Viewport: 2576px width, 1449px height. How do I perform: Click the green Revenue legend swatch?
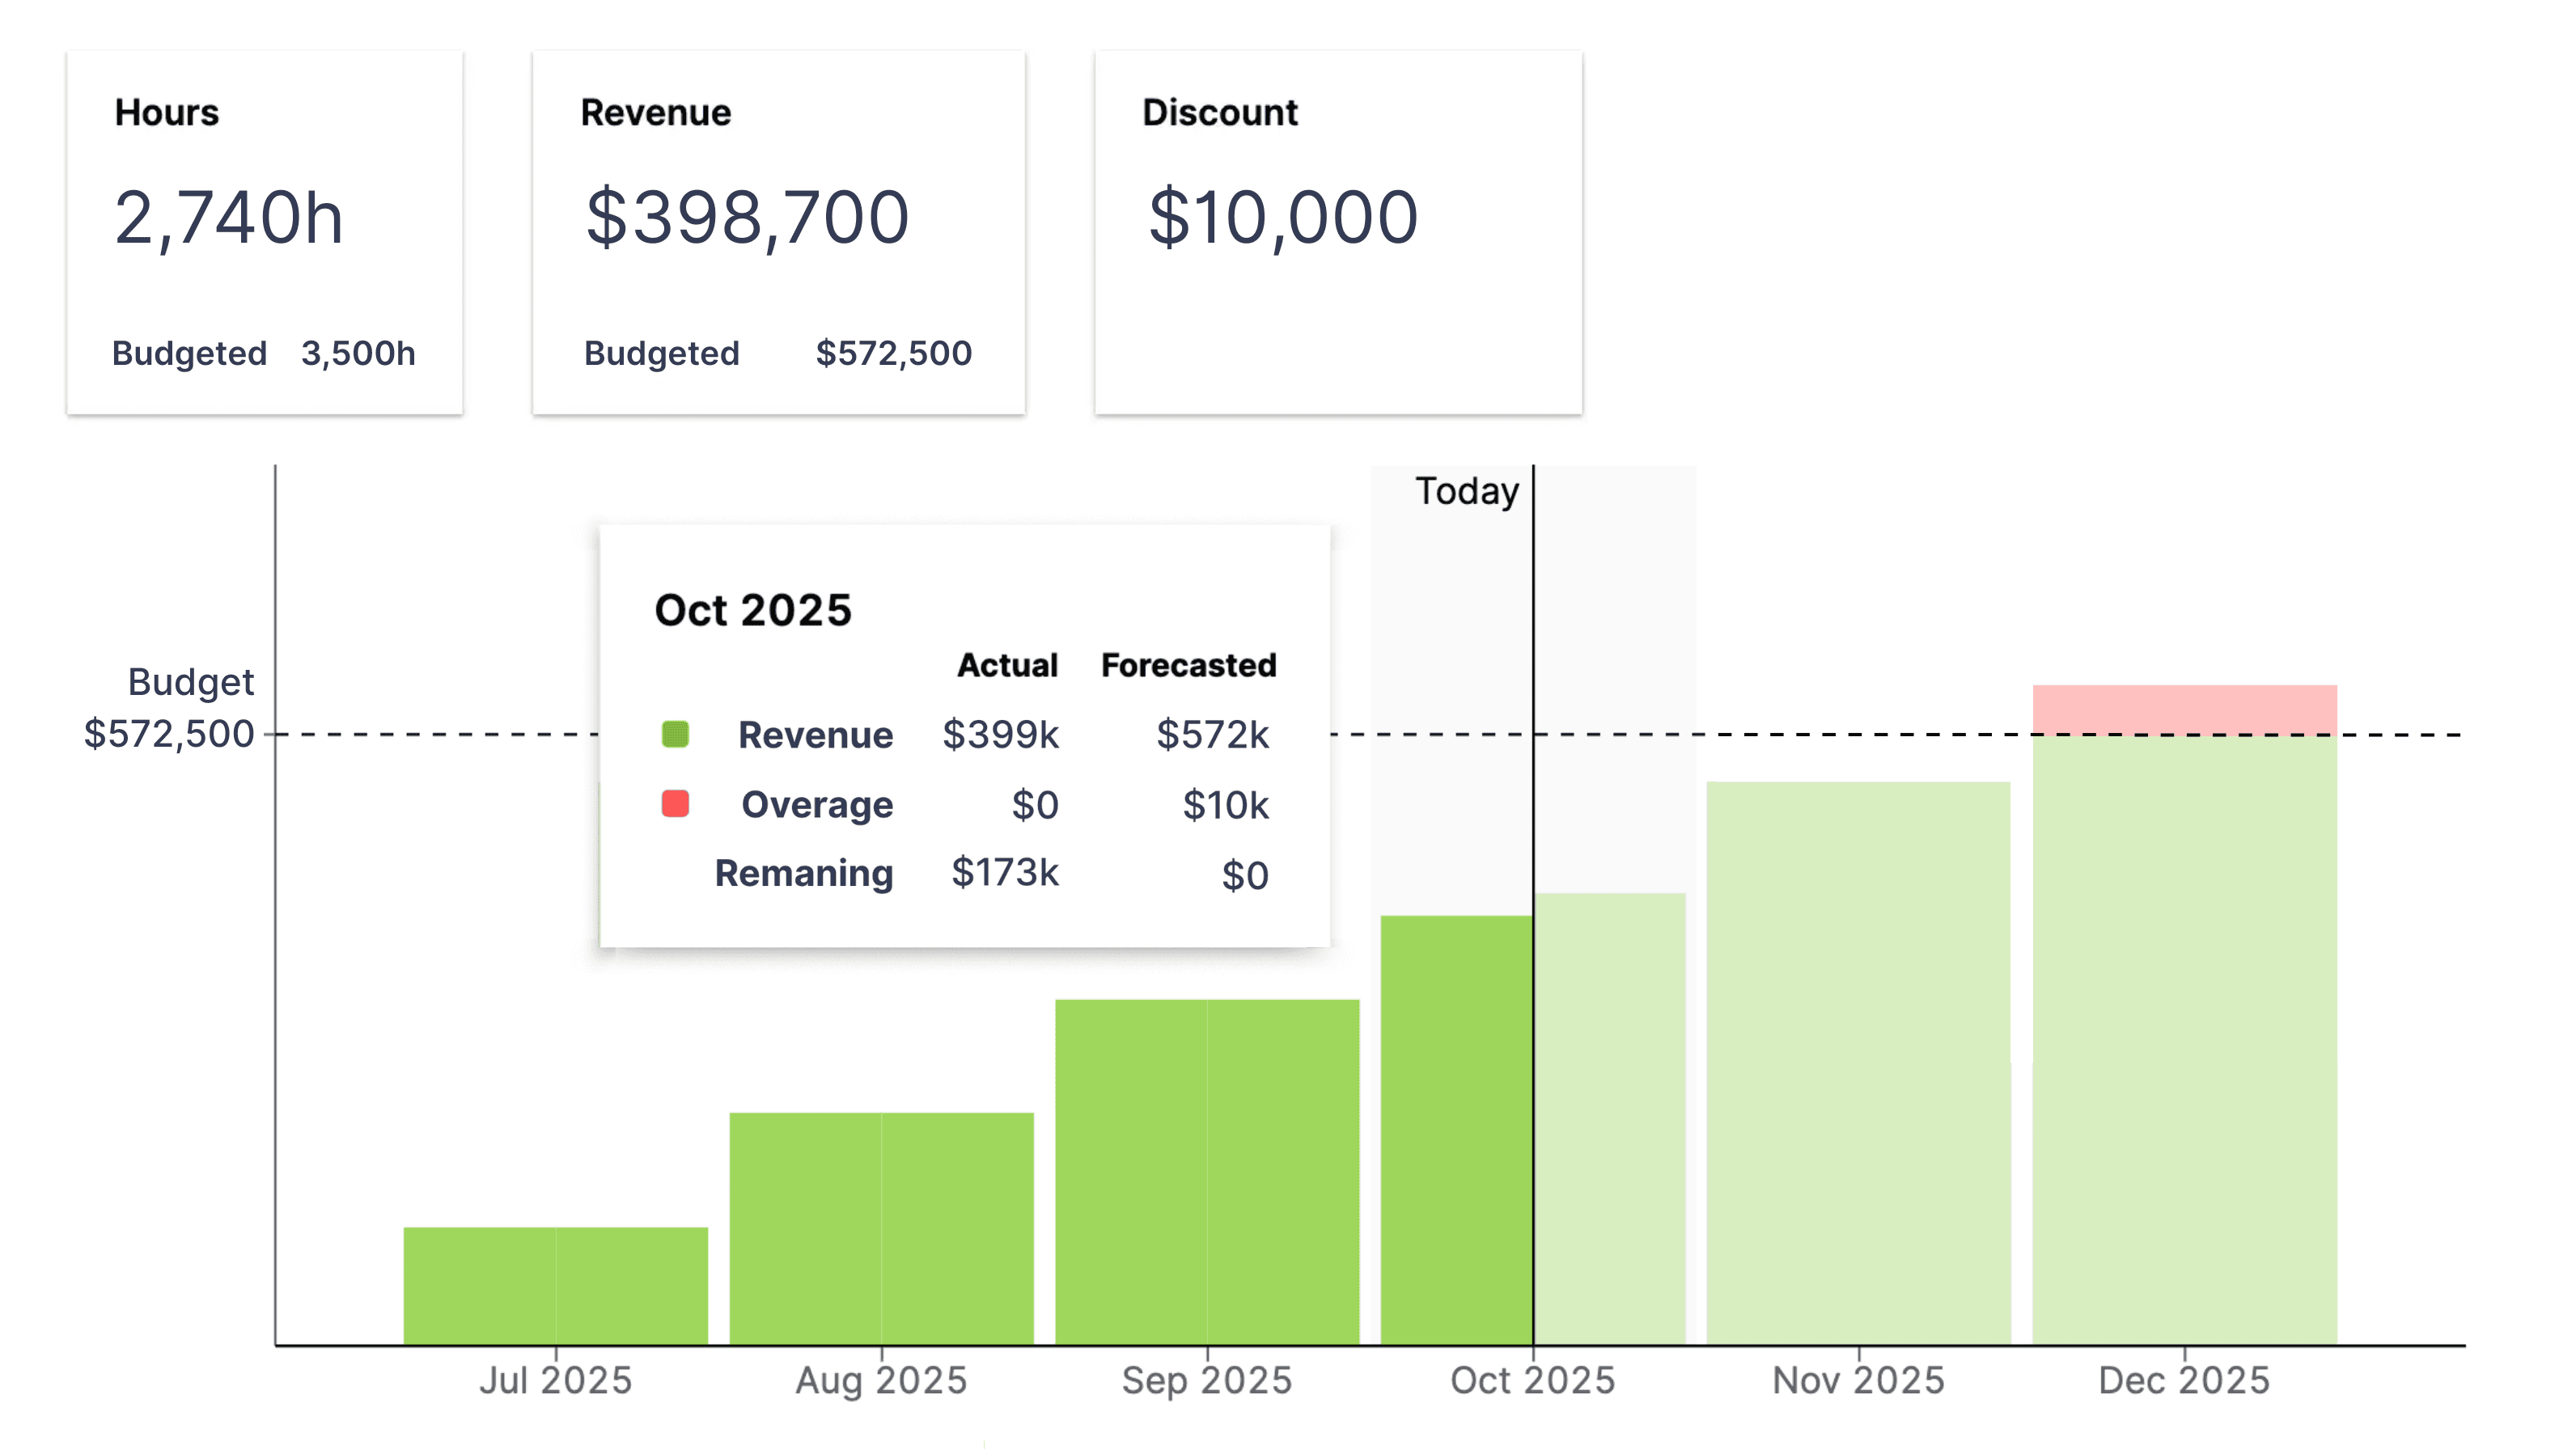tap(675, 735)
